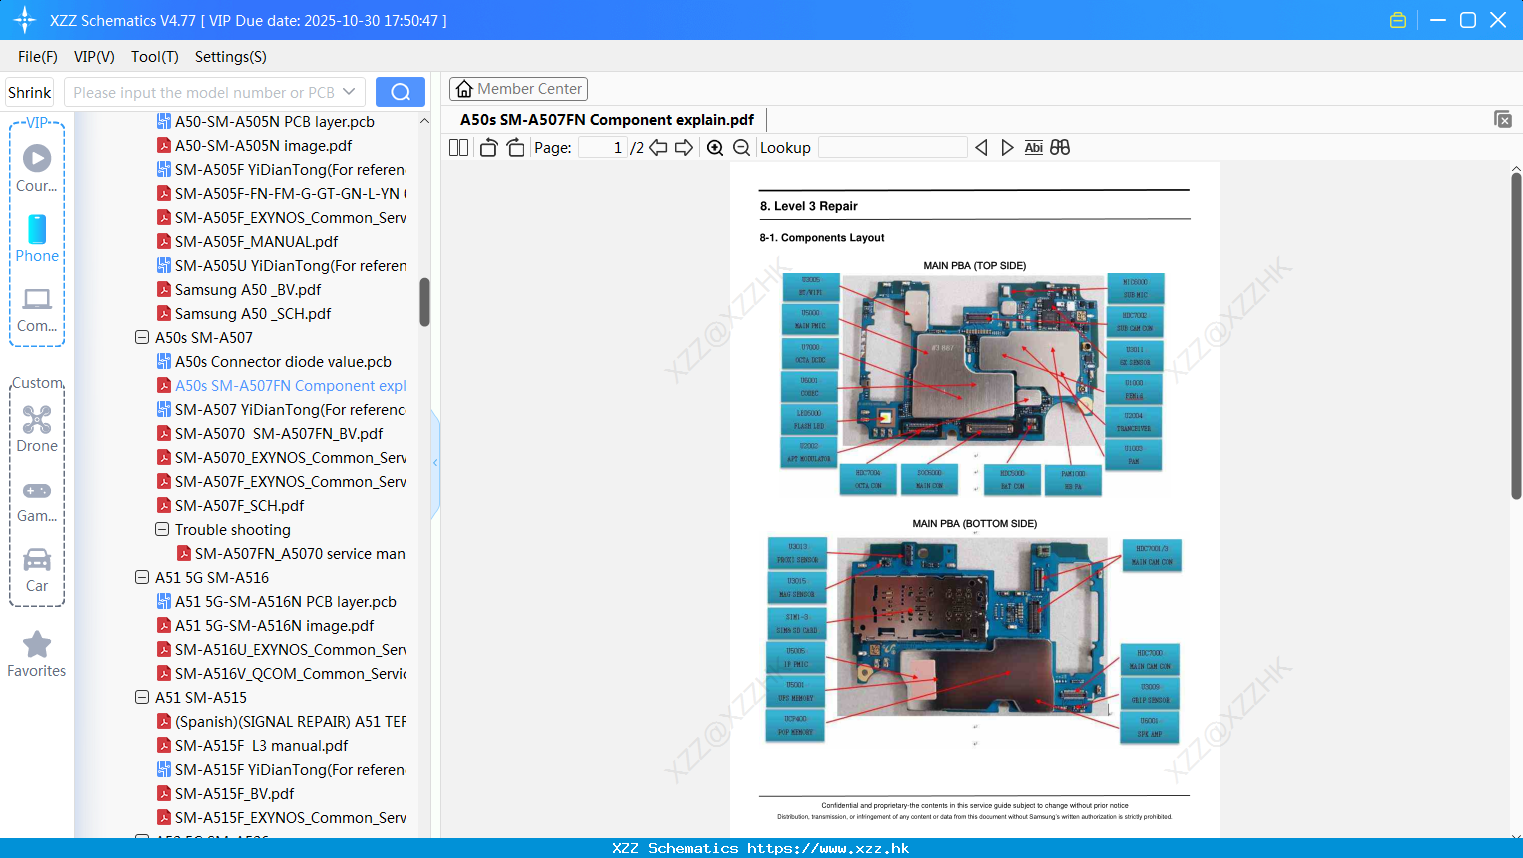
Task: Click the www.xzz.hk link in status bar
Action: click(x=828, y=848)
